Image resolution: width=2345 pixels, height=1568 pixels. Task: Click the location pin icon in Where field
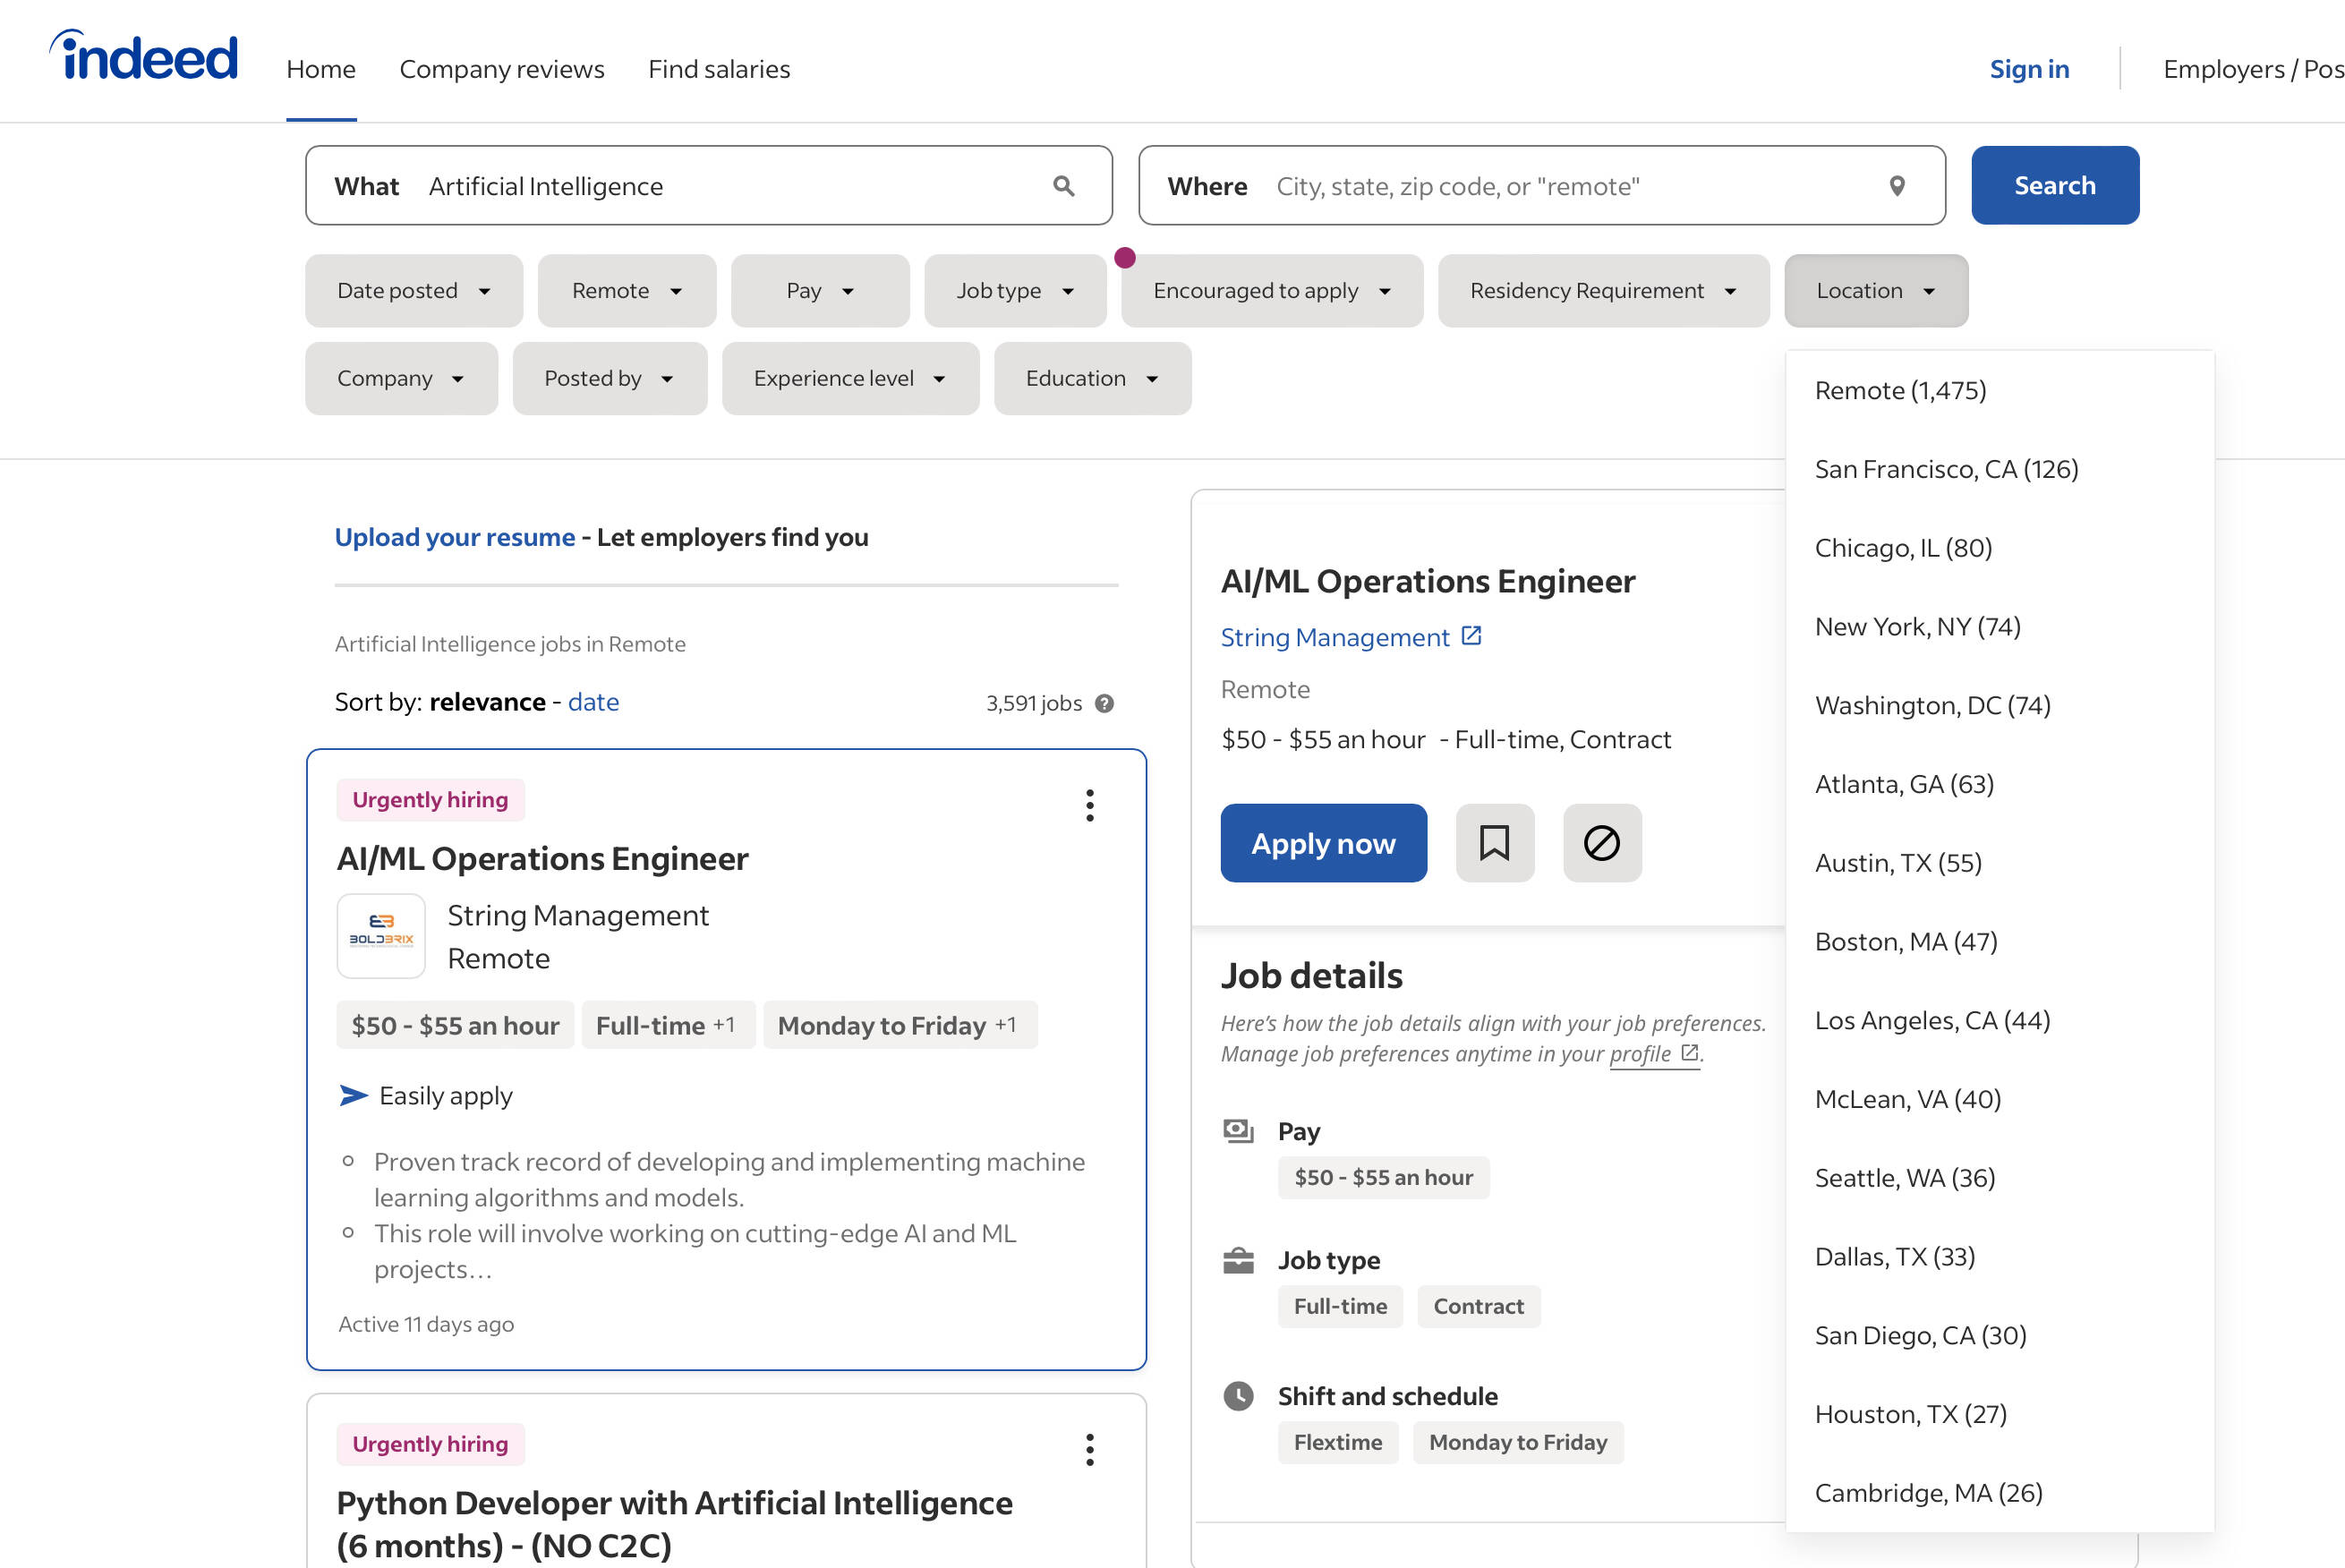click(1897, 186)
